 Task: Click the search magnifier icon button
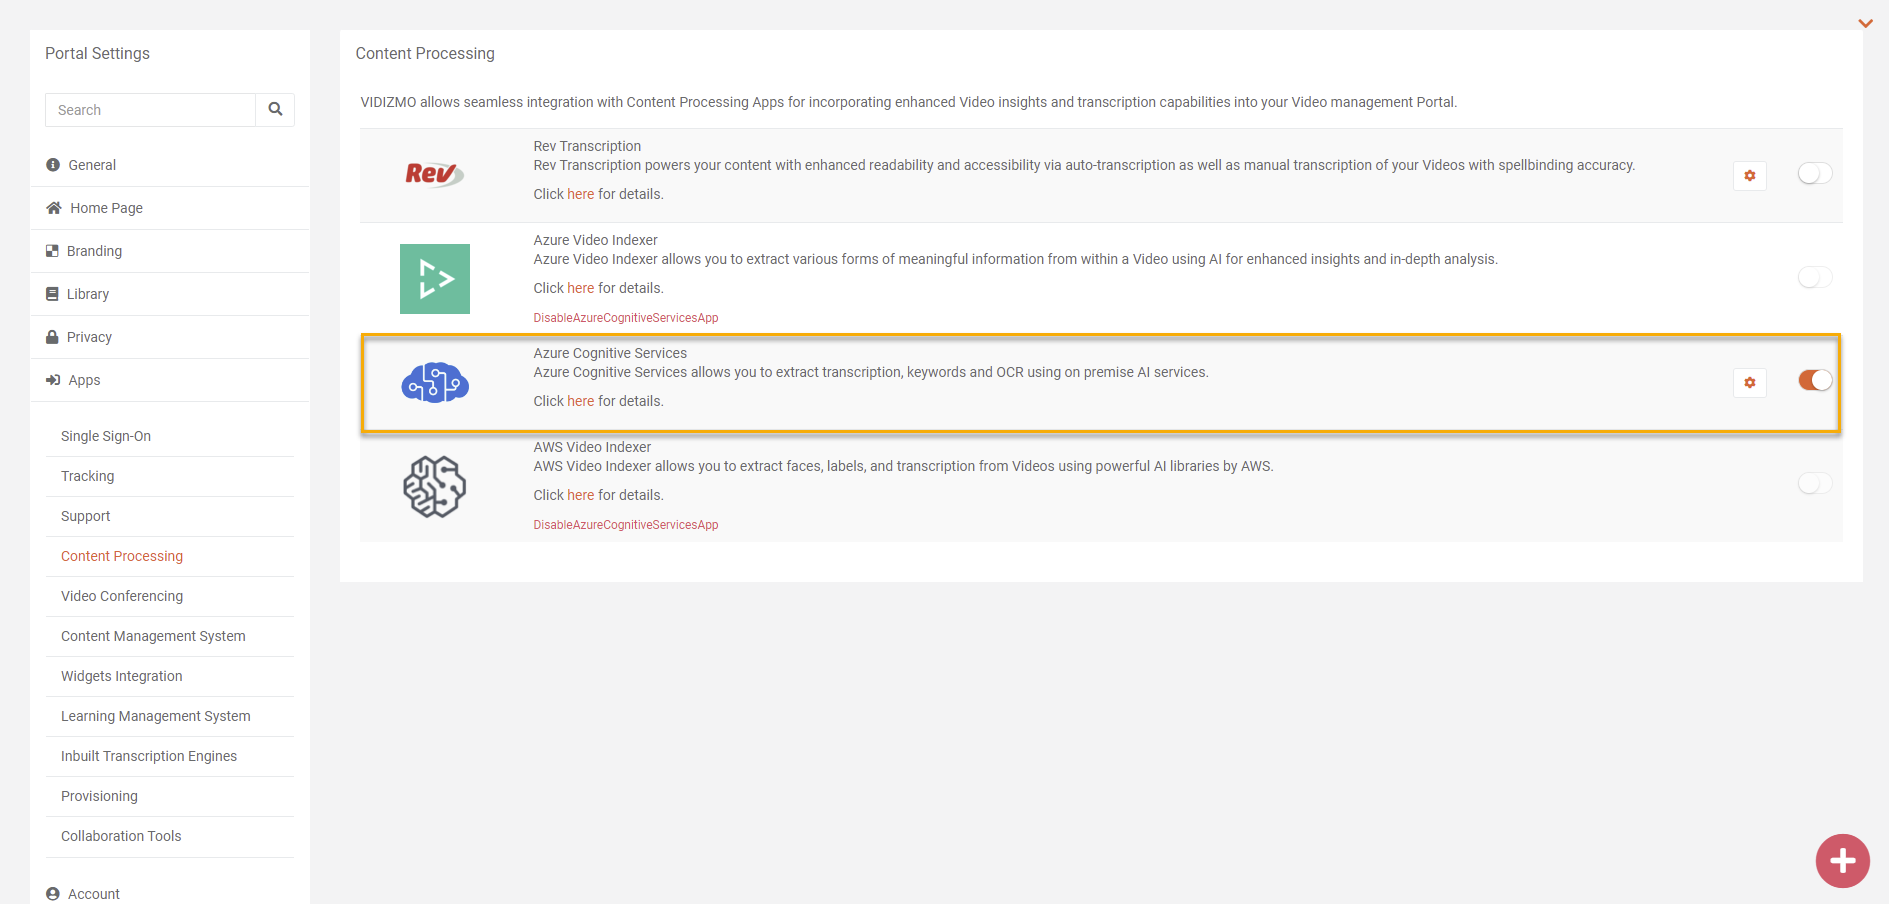click(x=275, y=110)
